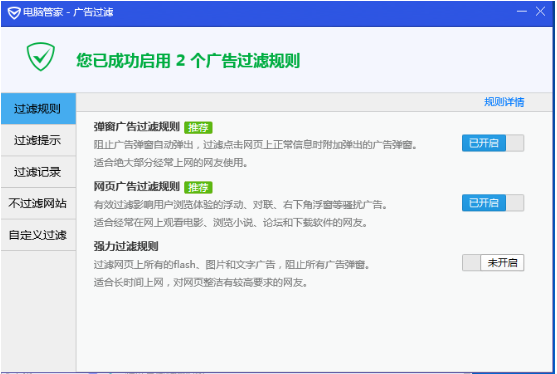
Task: Click the 推荐 badge beside 网页广告过滤规则
Action: pyautogui.click(x=198, y=187)
